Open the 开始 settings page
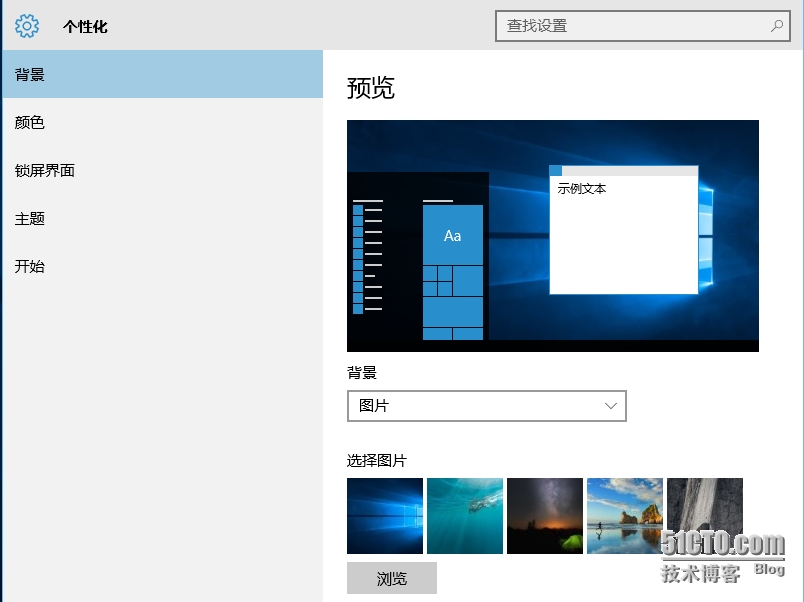Screen dimensions: 804x602 pyautogui.click(x=163, y=266)
